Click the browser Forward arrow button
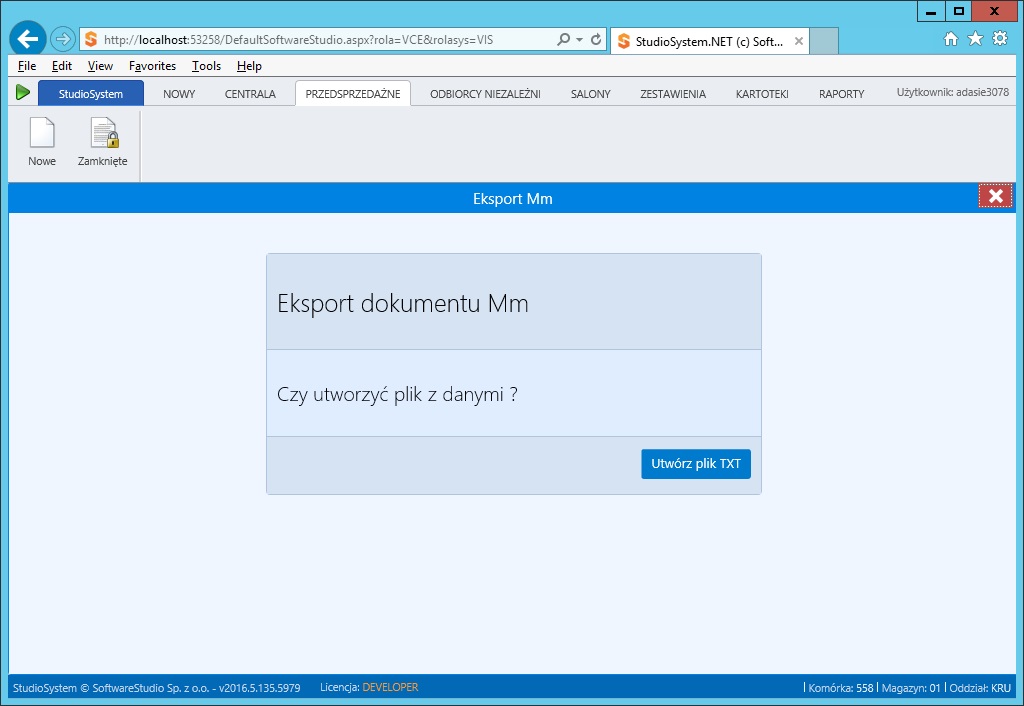Screen dimensions: 1024x706 pyautogui.click(x=63, y=39)
